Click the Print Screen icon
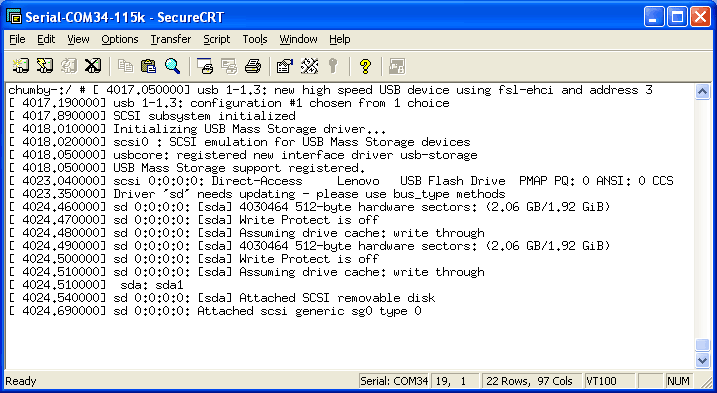The image size is (717, 393). pos(205,66)
